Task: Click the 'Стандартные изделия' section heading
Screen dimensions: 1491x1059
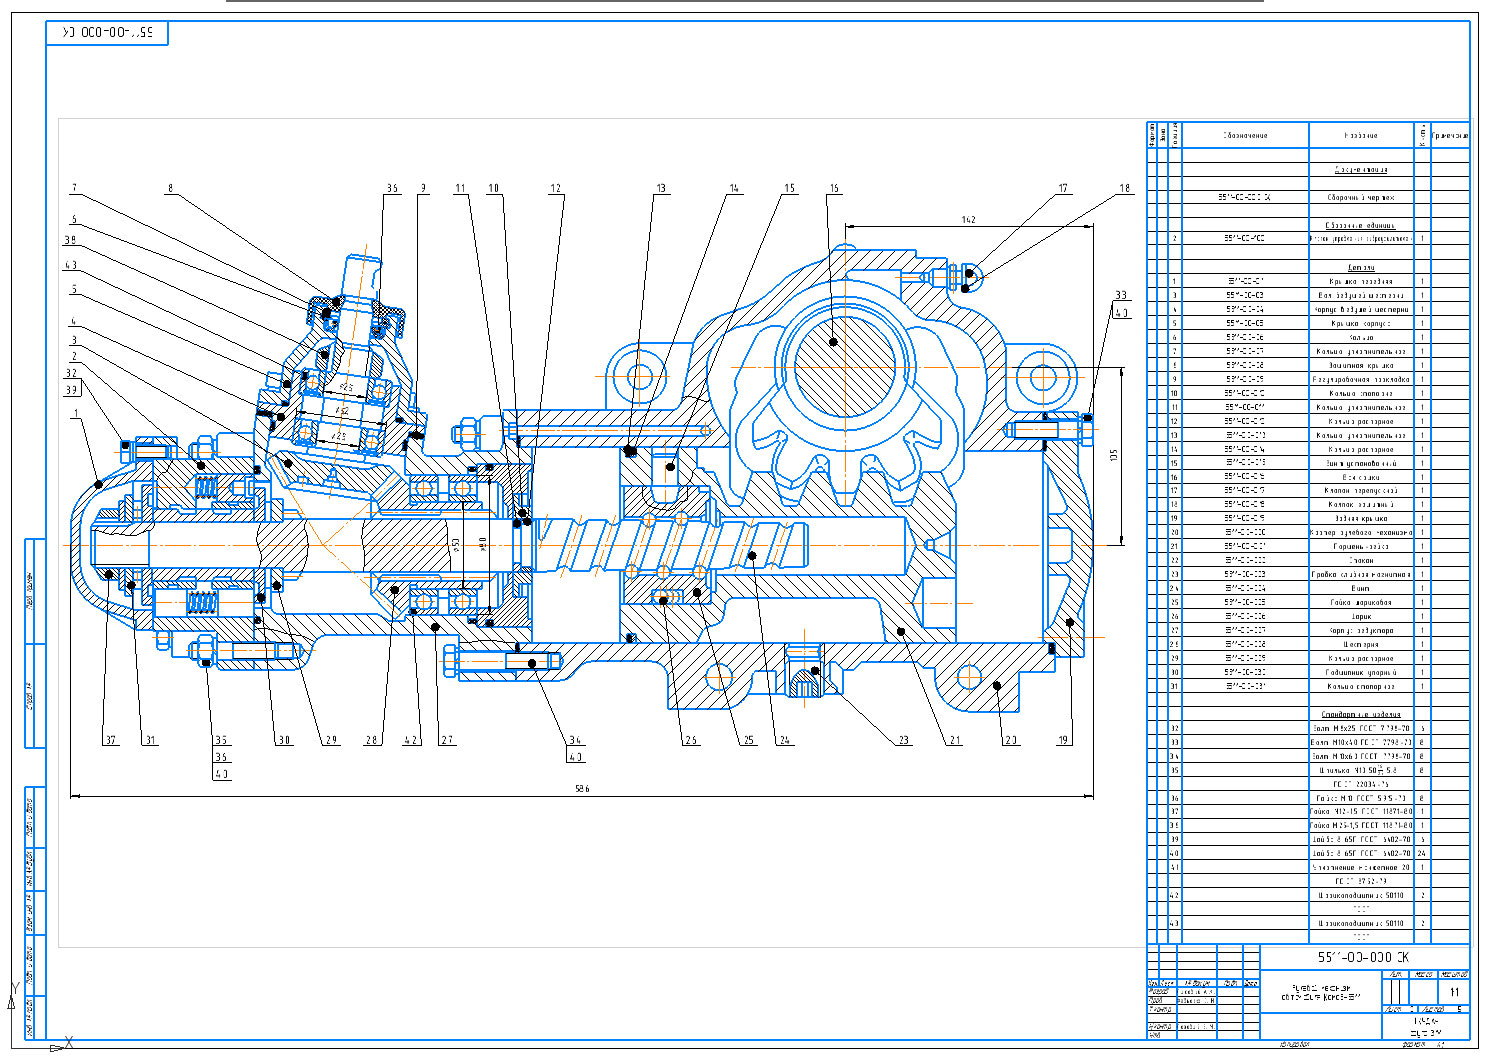Action: click(1361, 715)
